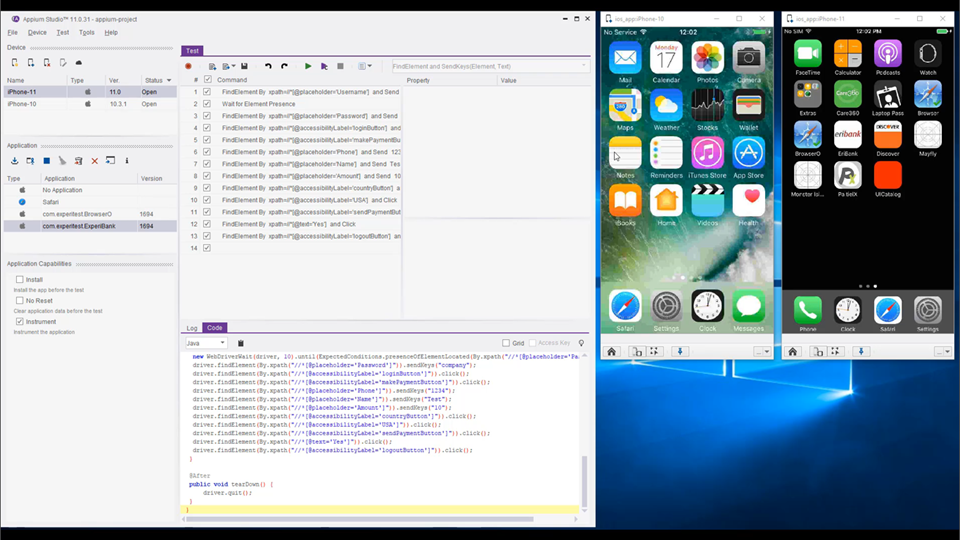
Task: Open the Device menu
Action: [37, 32]
